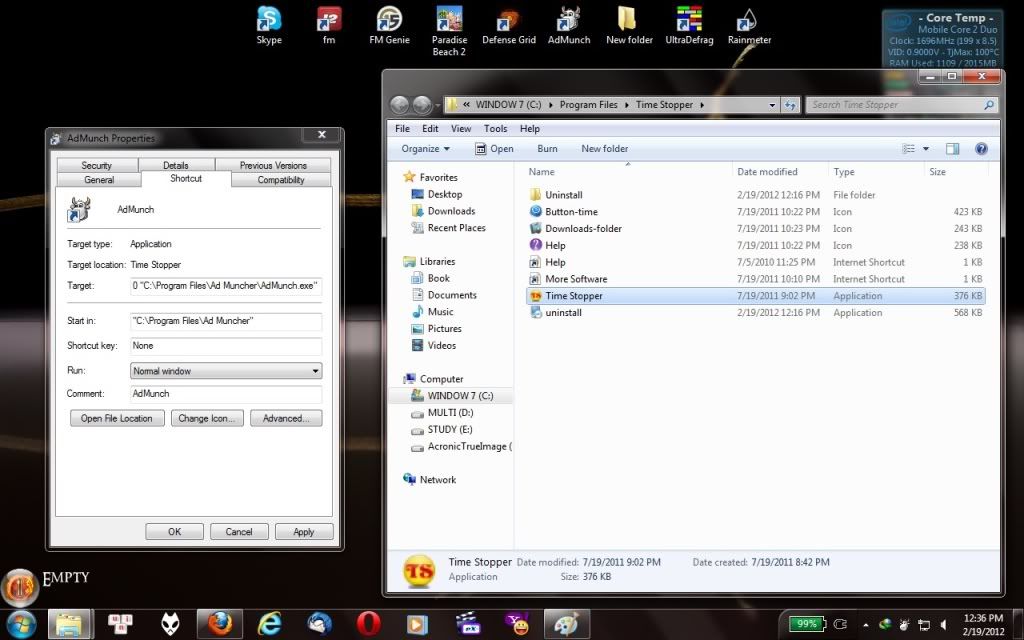Image resolution: width=1024 pixels, height=640 pixels.
Task: Open Skype desktop shortcut
Action: coord(268,26)
